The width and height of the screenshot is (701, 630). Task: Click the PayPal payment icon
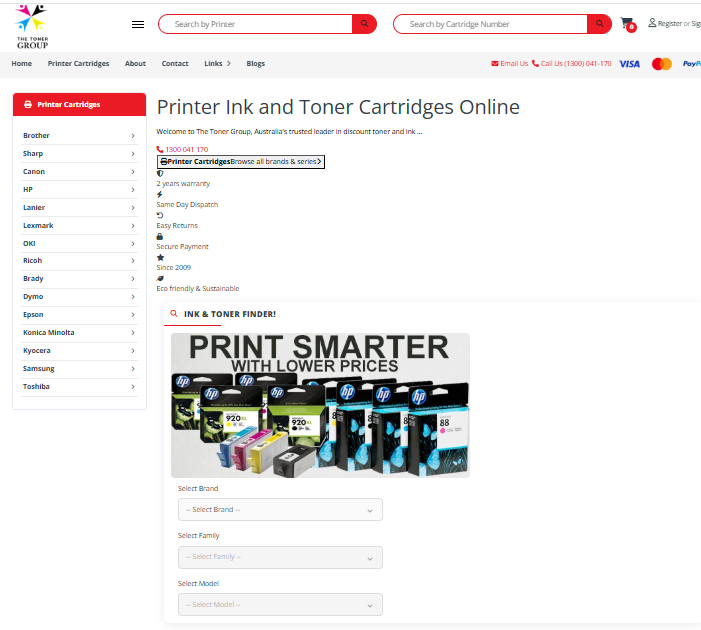pyautogui.click(x=691, y=64)
